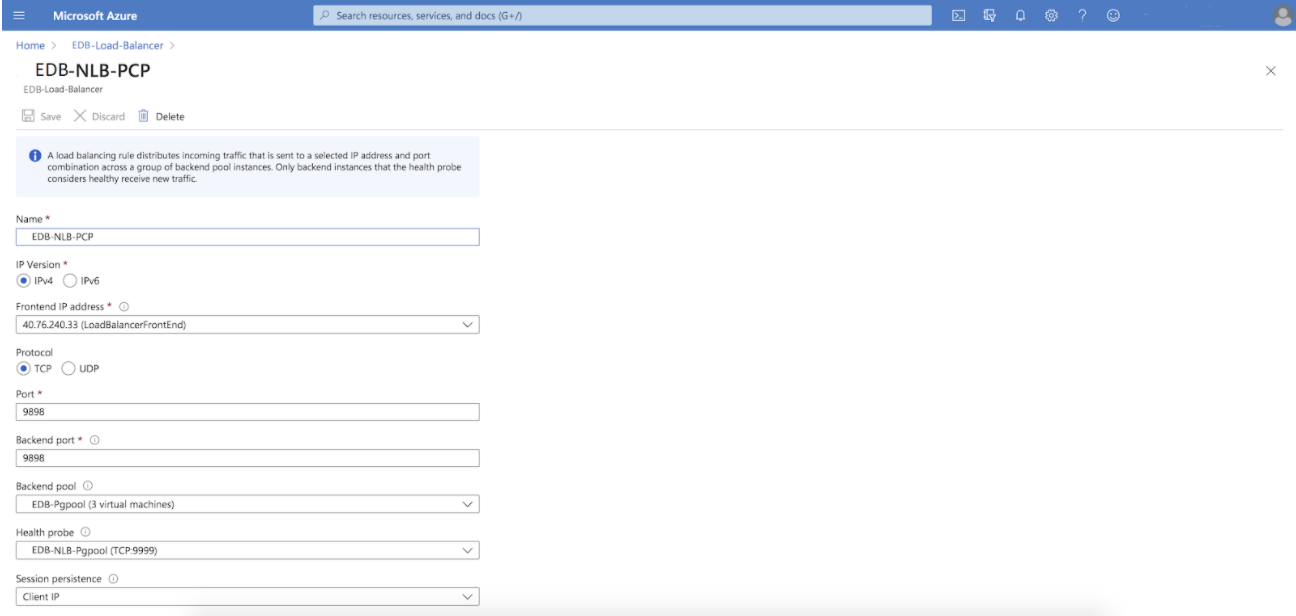This screenshot has width=1296, height=616.
Task: Go to Home in the breadcrumb
Action: pyautogui.click(x=29, y=46)
